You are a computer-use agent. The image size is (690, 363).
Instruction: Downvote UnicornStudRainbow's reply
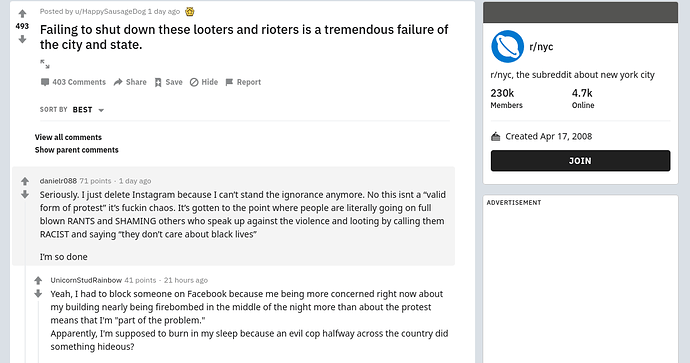click(x=38, y=293)
